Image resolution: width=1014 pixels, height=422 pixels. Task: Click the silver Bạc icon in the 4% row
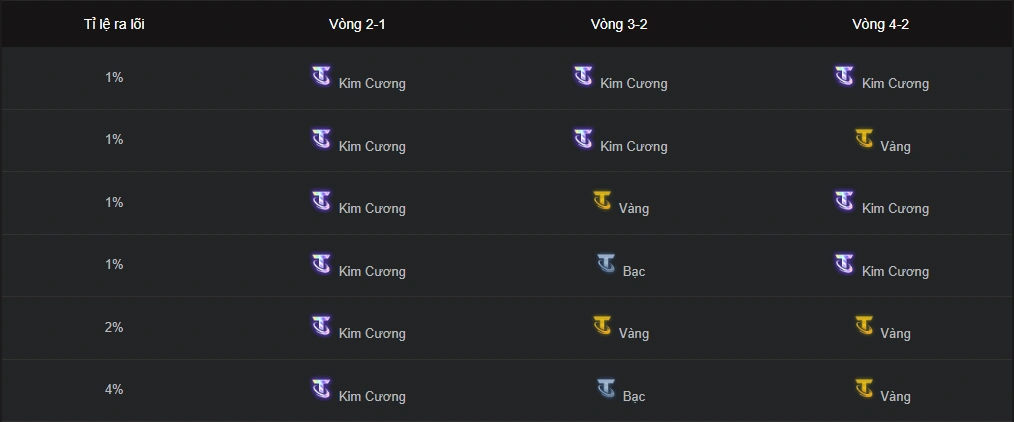point(606,388)
